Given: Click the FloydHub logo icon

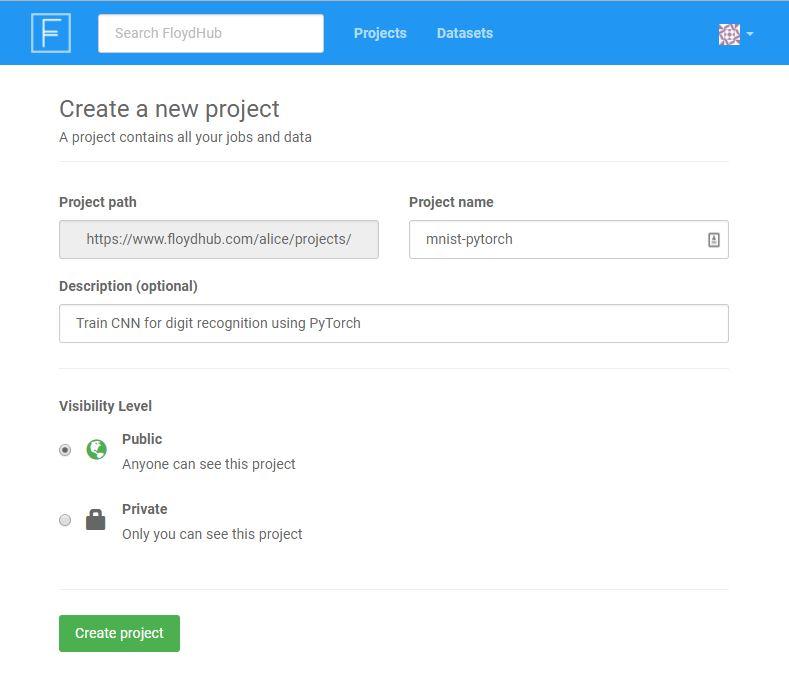Looking at the screenshot, I should [51, 33].
